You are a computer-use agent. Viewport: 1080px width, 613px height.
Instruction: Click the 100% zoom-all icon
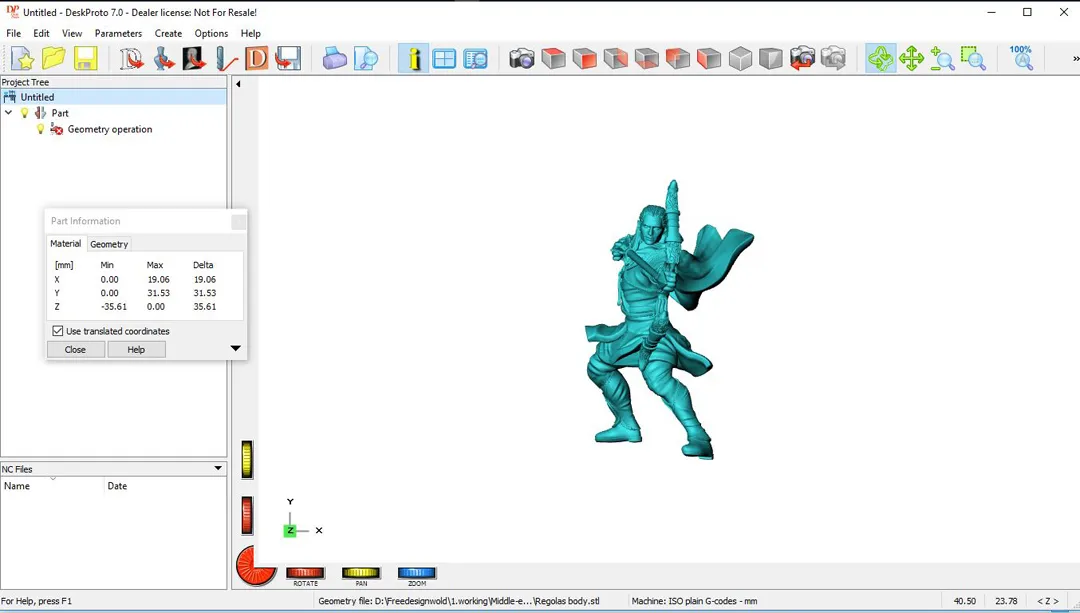[1021, 59]
